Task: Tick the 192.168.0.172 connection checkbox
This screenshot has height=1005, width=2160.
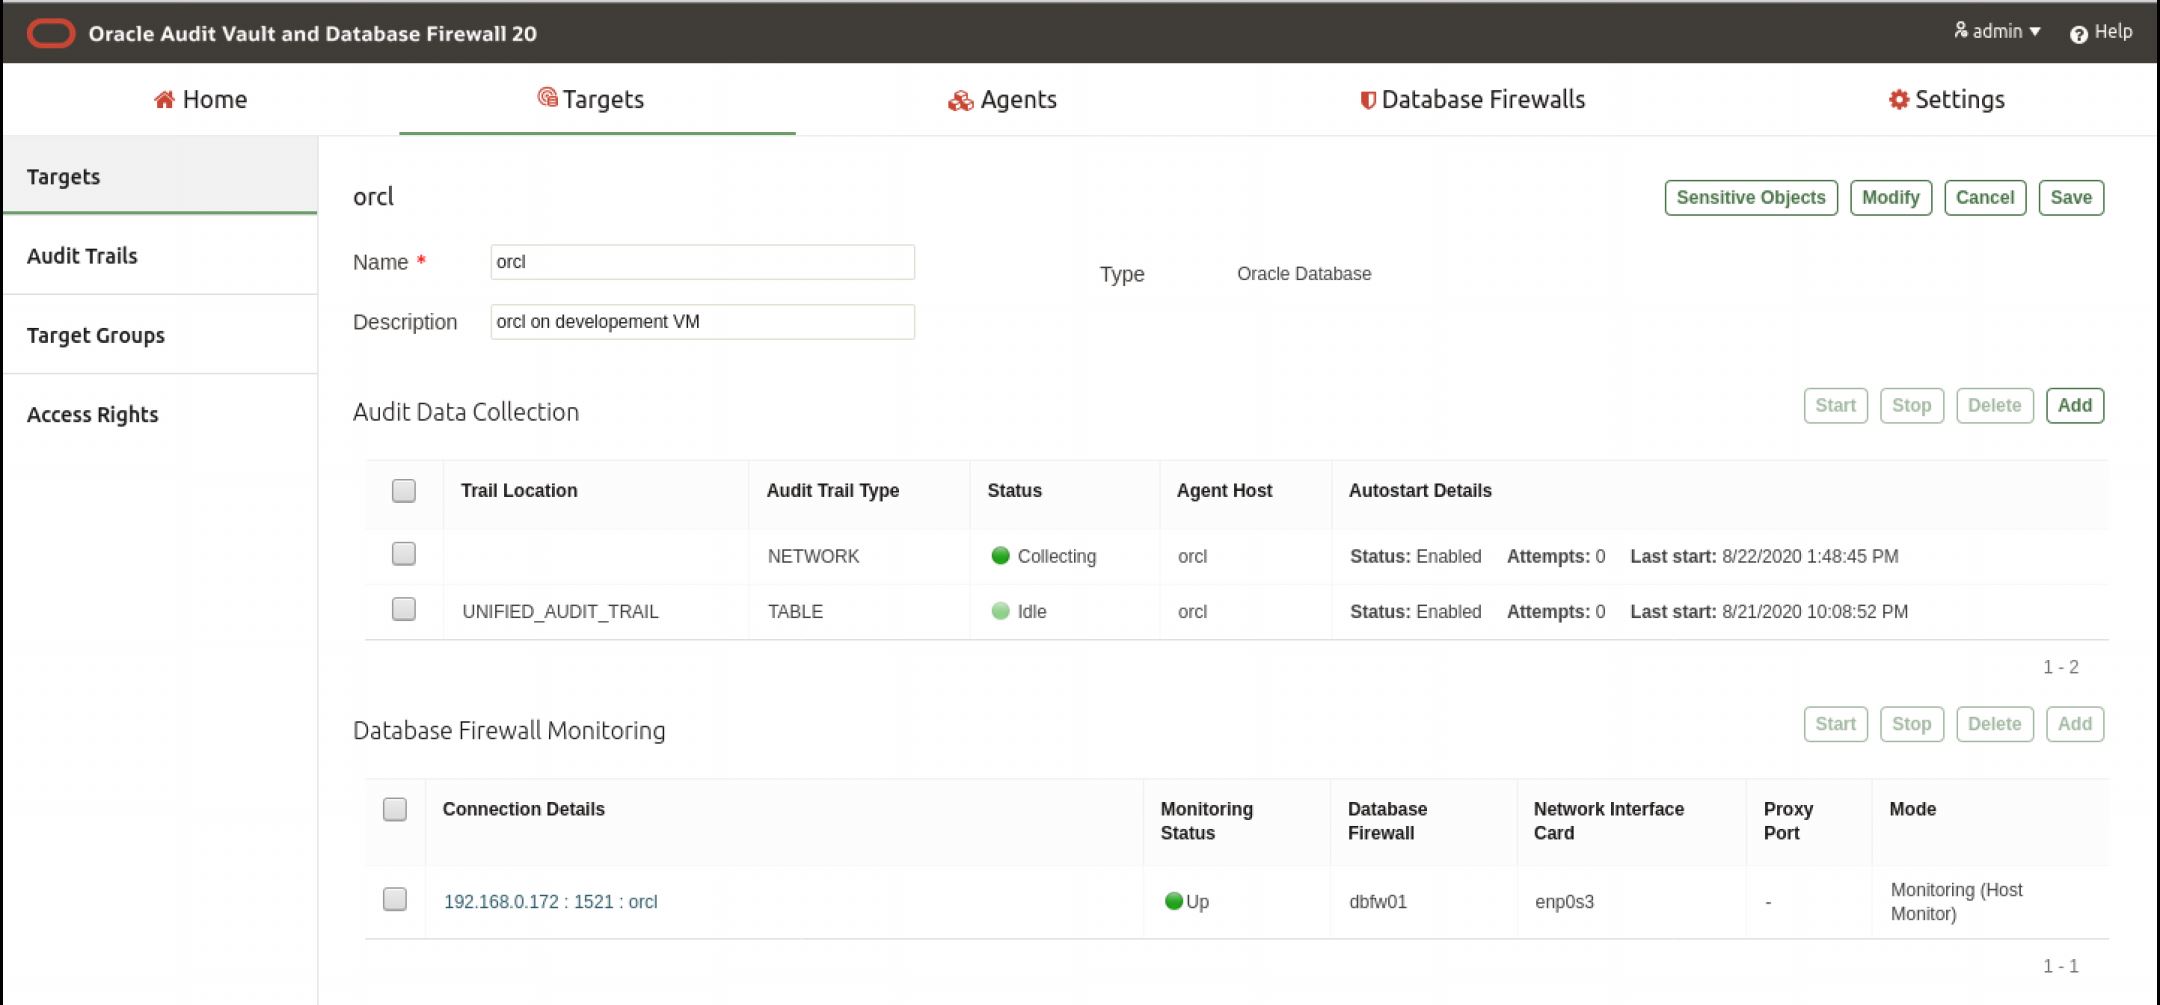Action: [395, 899]
